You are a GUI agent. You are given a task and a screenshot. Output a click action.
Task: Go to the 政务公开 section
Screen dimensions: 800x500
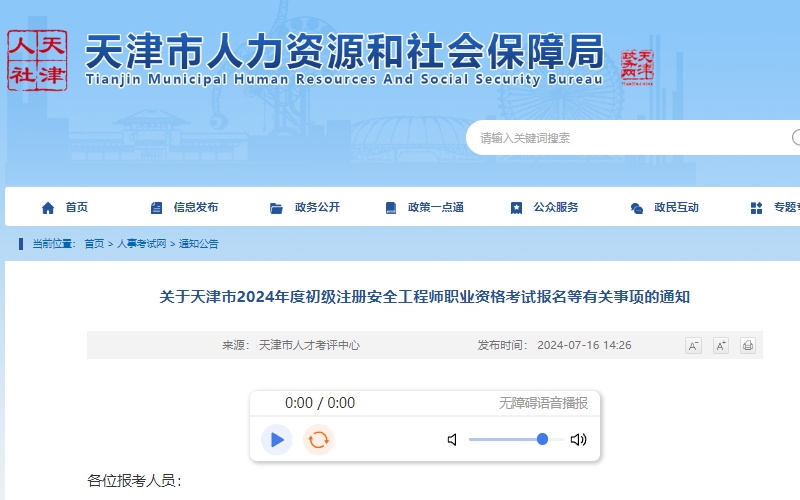coord(305,207)
